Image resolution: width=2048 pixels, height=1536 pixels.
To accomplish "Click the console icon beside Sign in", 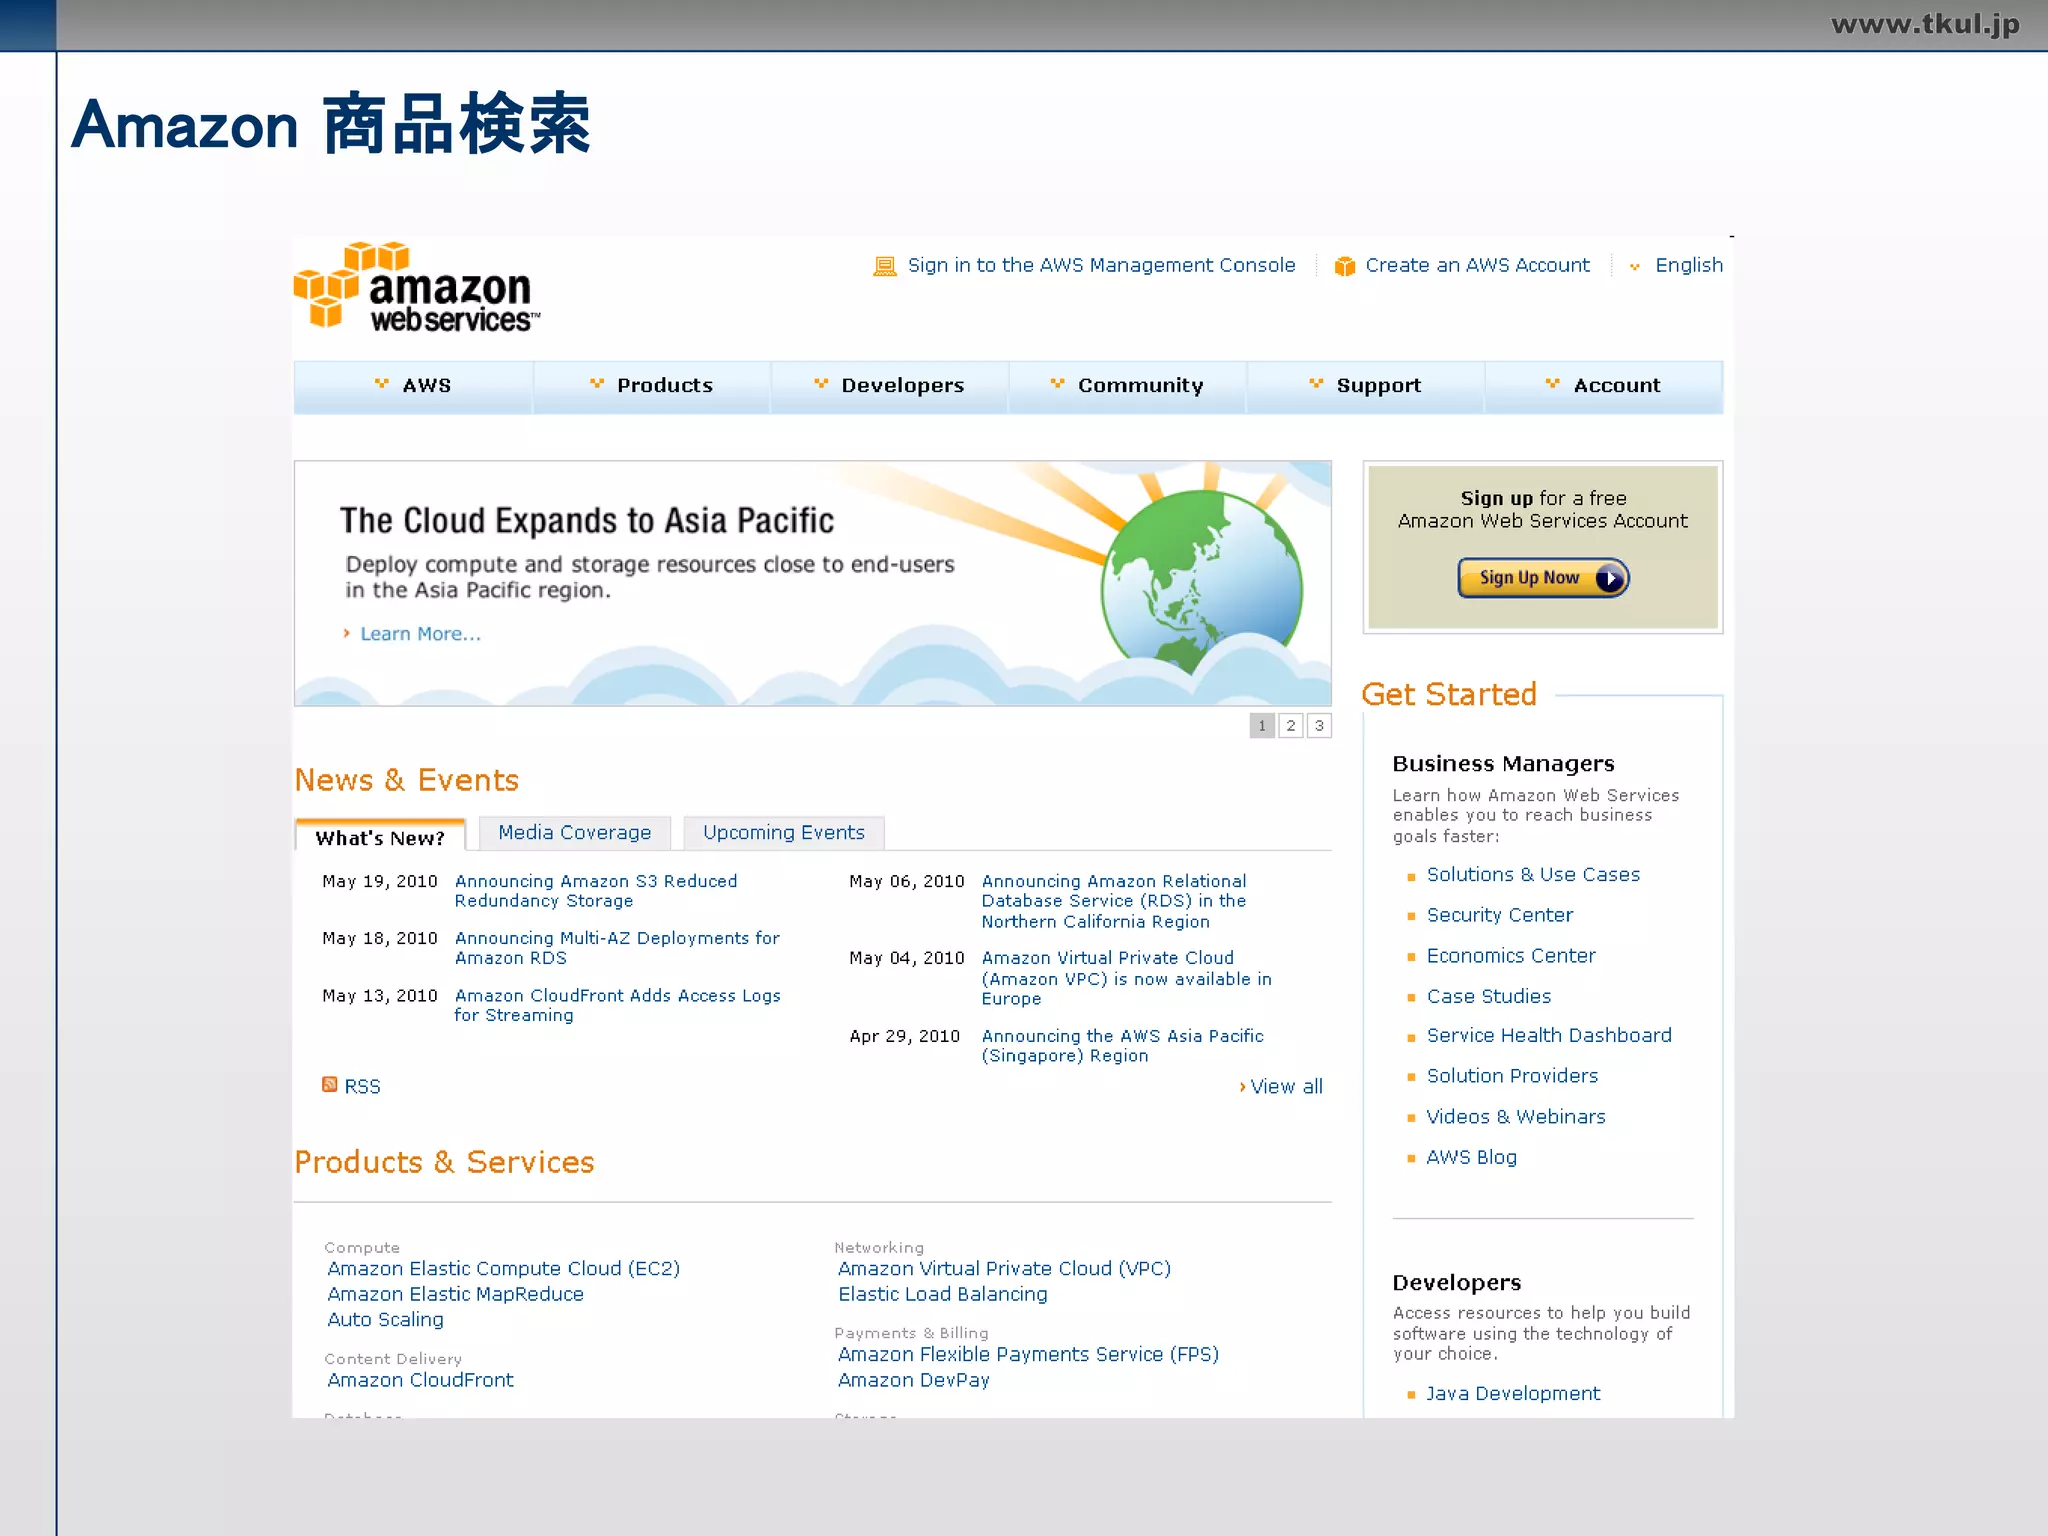I will (x=885, y=266).
